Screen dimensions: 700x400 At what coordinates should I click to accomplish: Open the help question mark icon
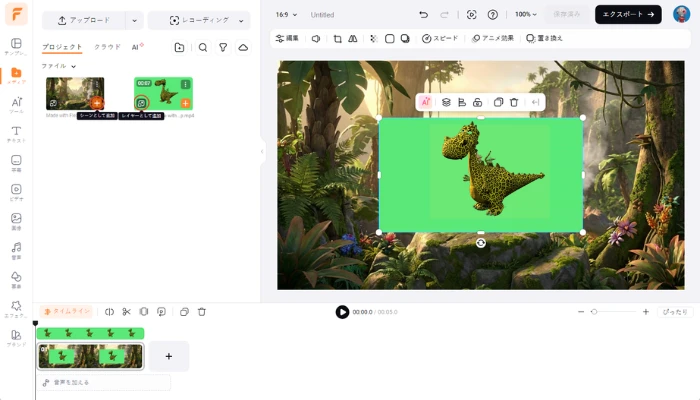tap(492, 15)
